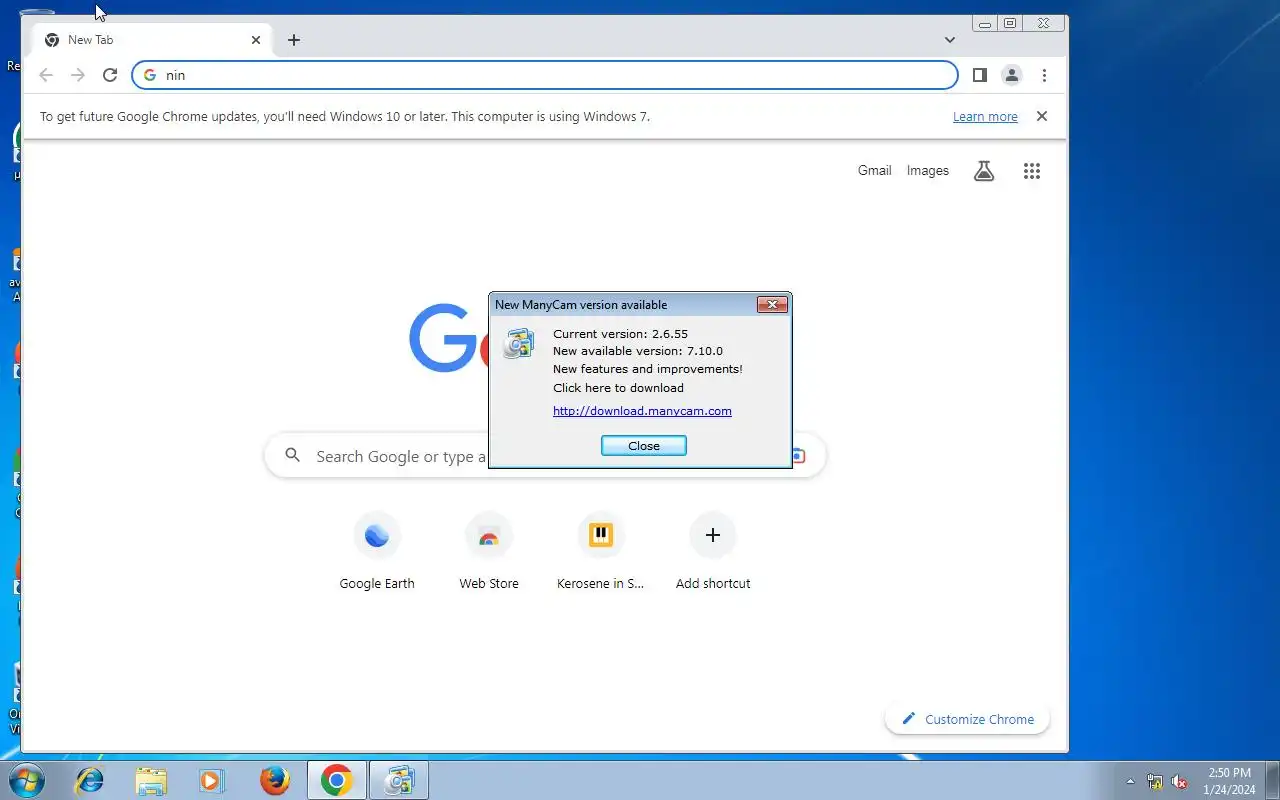
Task: Click the Windows update notice text
Action: [345, 117]
